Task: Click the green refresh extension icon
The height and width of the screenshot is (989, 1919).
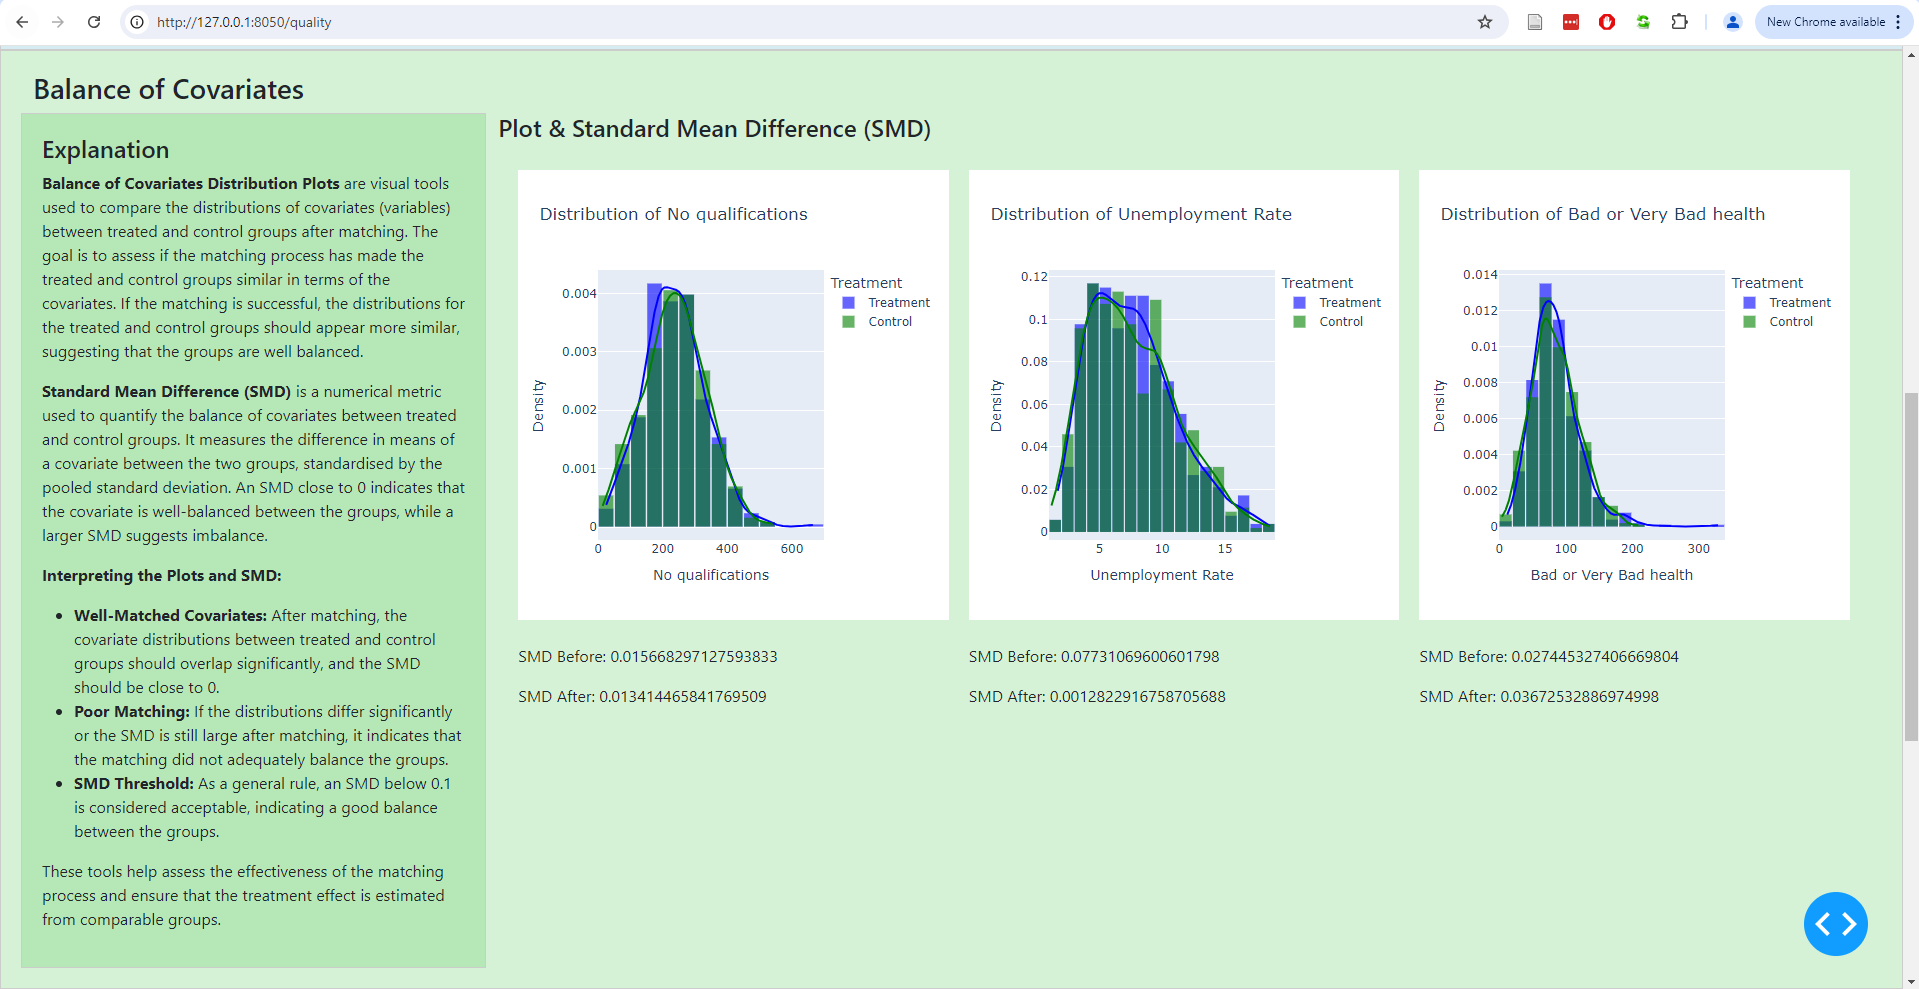Action: [x=1642, y=21]
